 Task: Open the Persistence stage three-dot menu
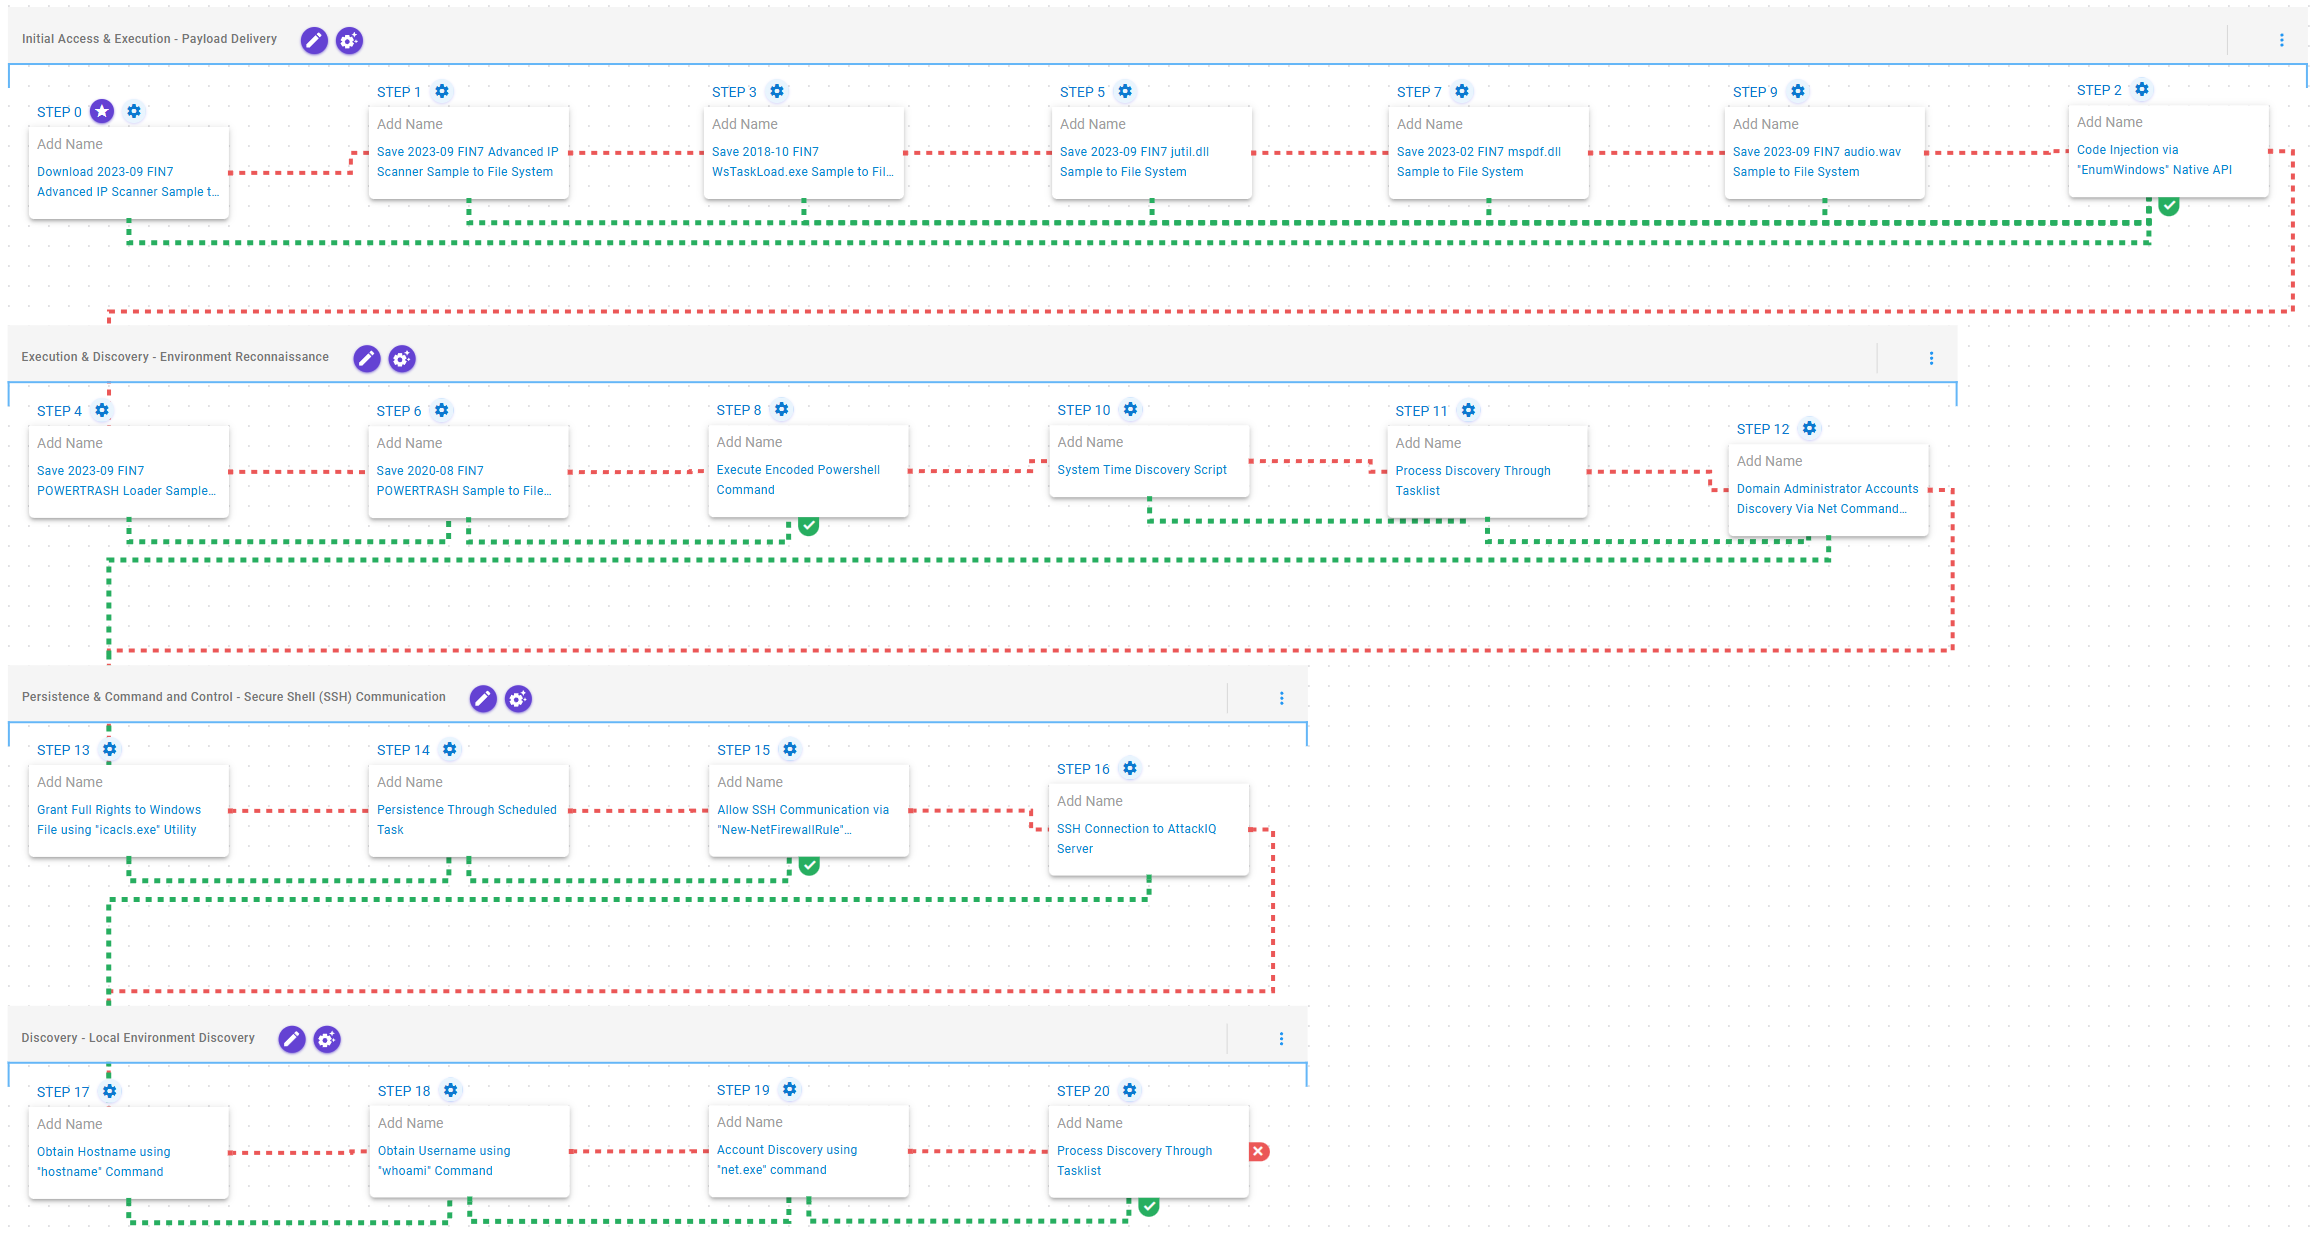point(1282,698)
